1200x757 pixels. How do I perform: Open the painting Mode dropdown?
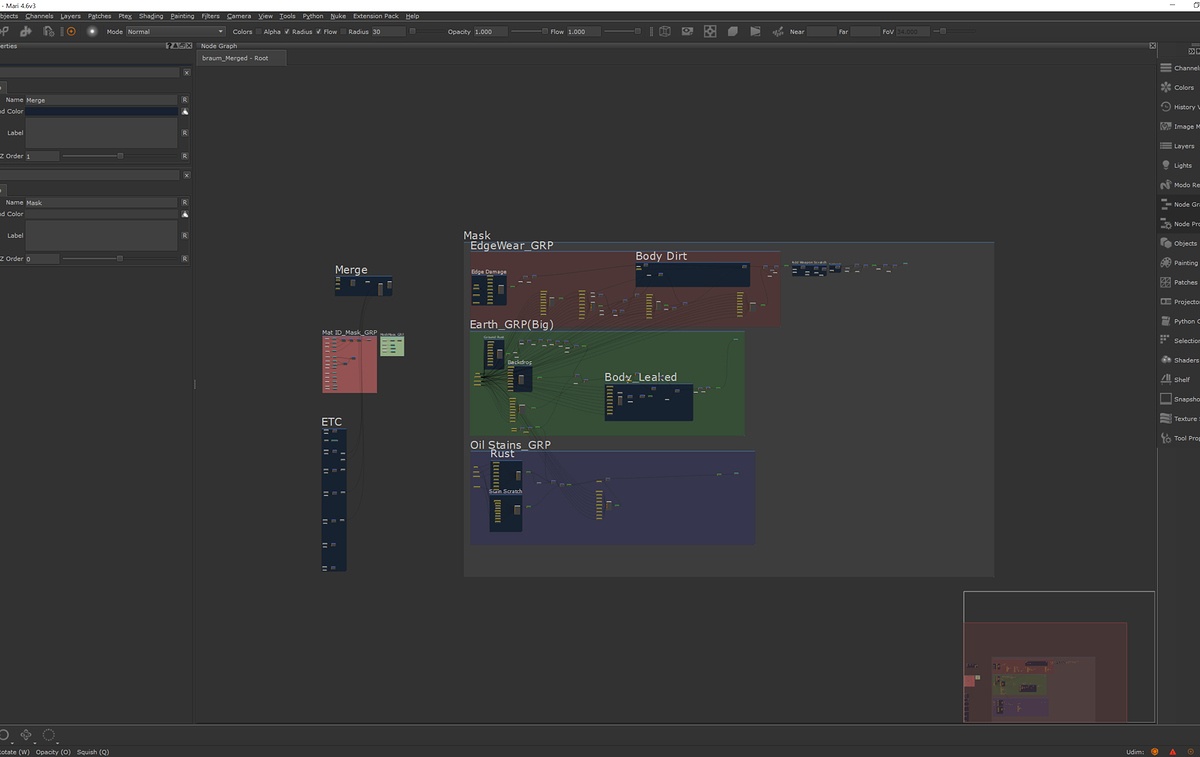click(175, 32)
